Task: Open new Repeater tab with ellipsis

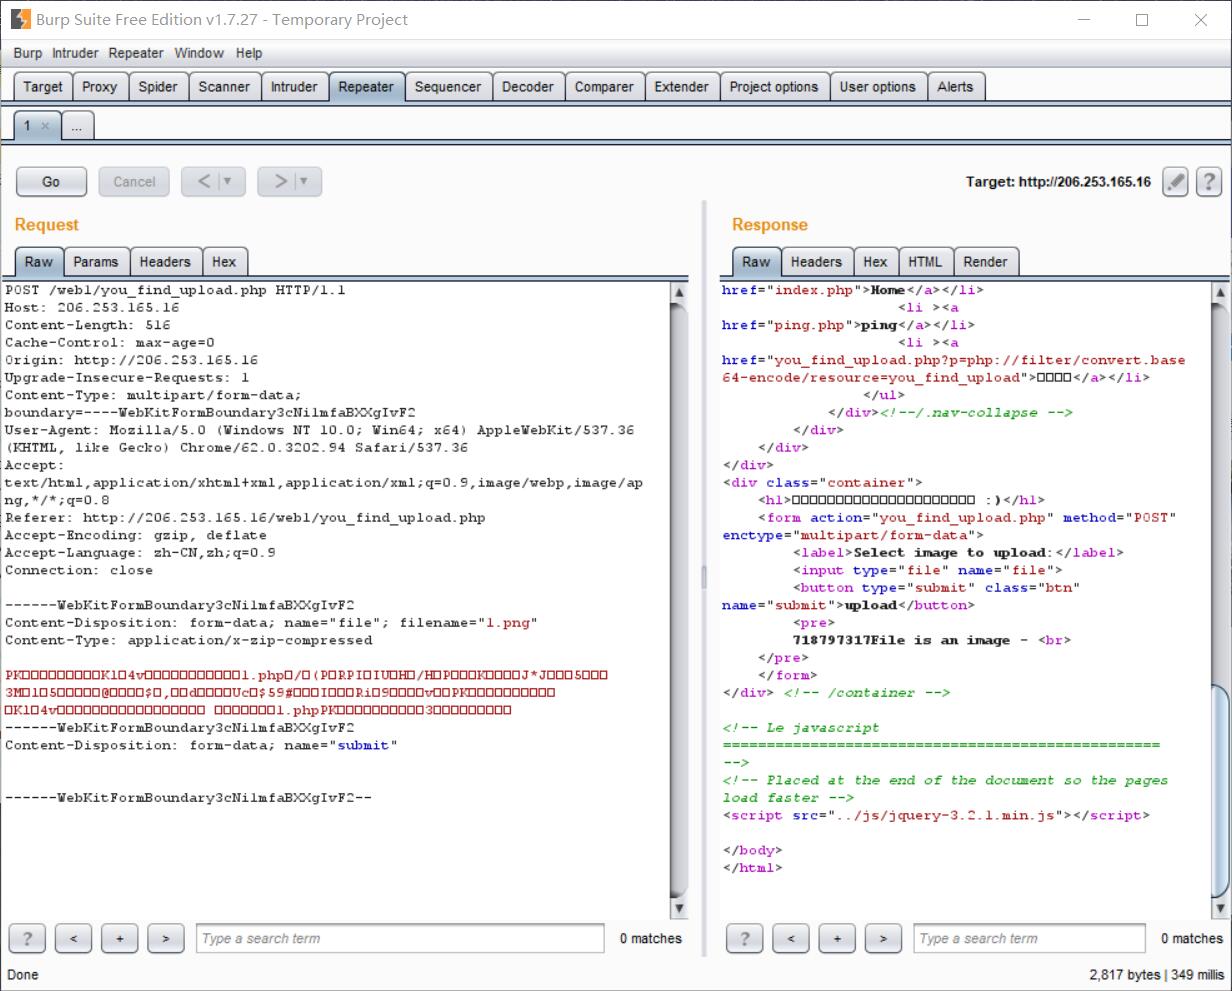Action: click(x=77, y=126)
